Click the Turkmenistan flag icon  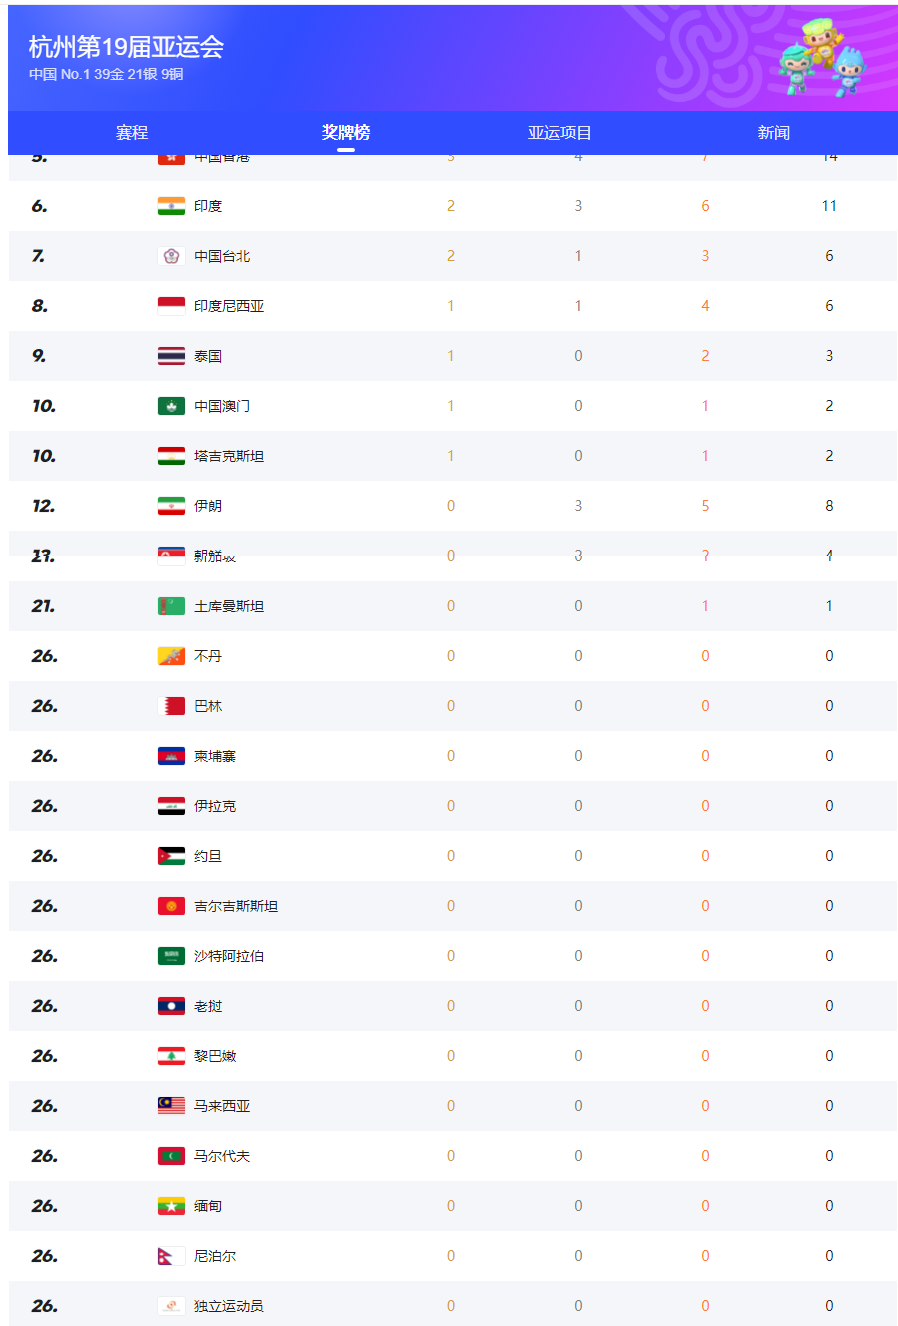click(x=171, y=606)
